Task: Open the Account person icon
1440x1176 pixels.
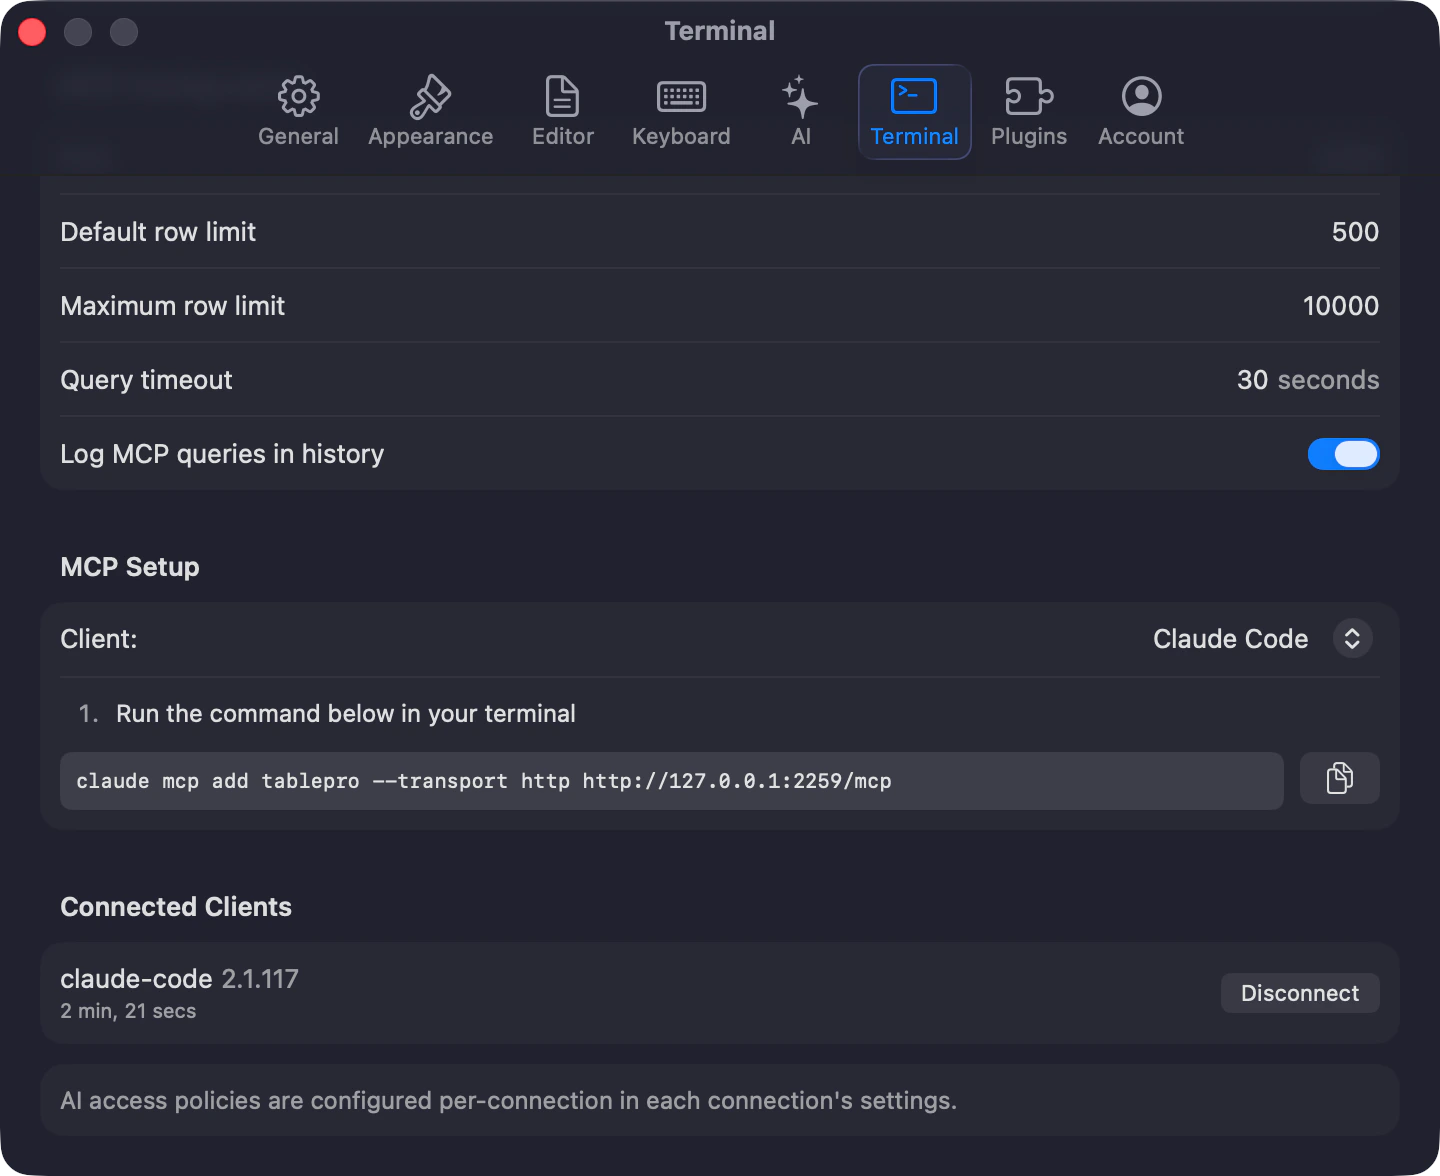Action: 1141,97
